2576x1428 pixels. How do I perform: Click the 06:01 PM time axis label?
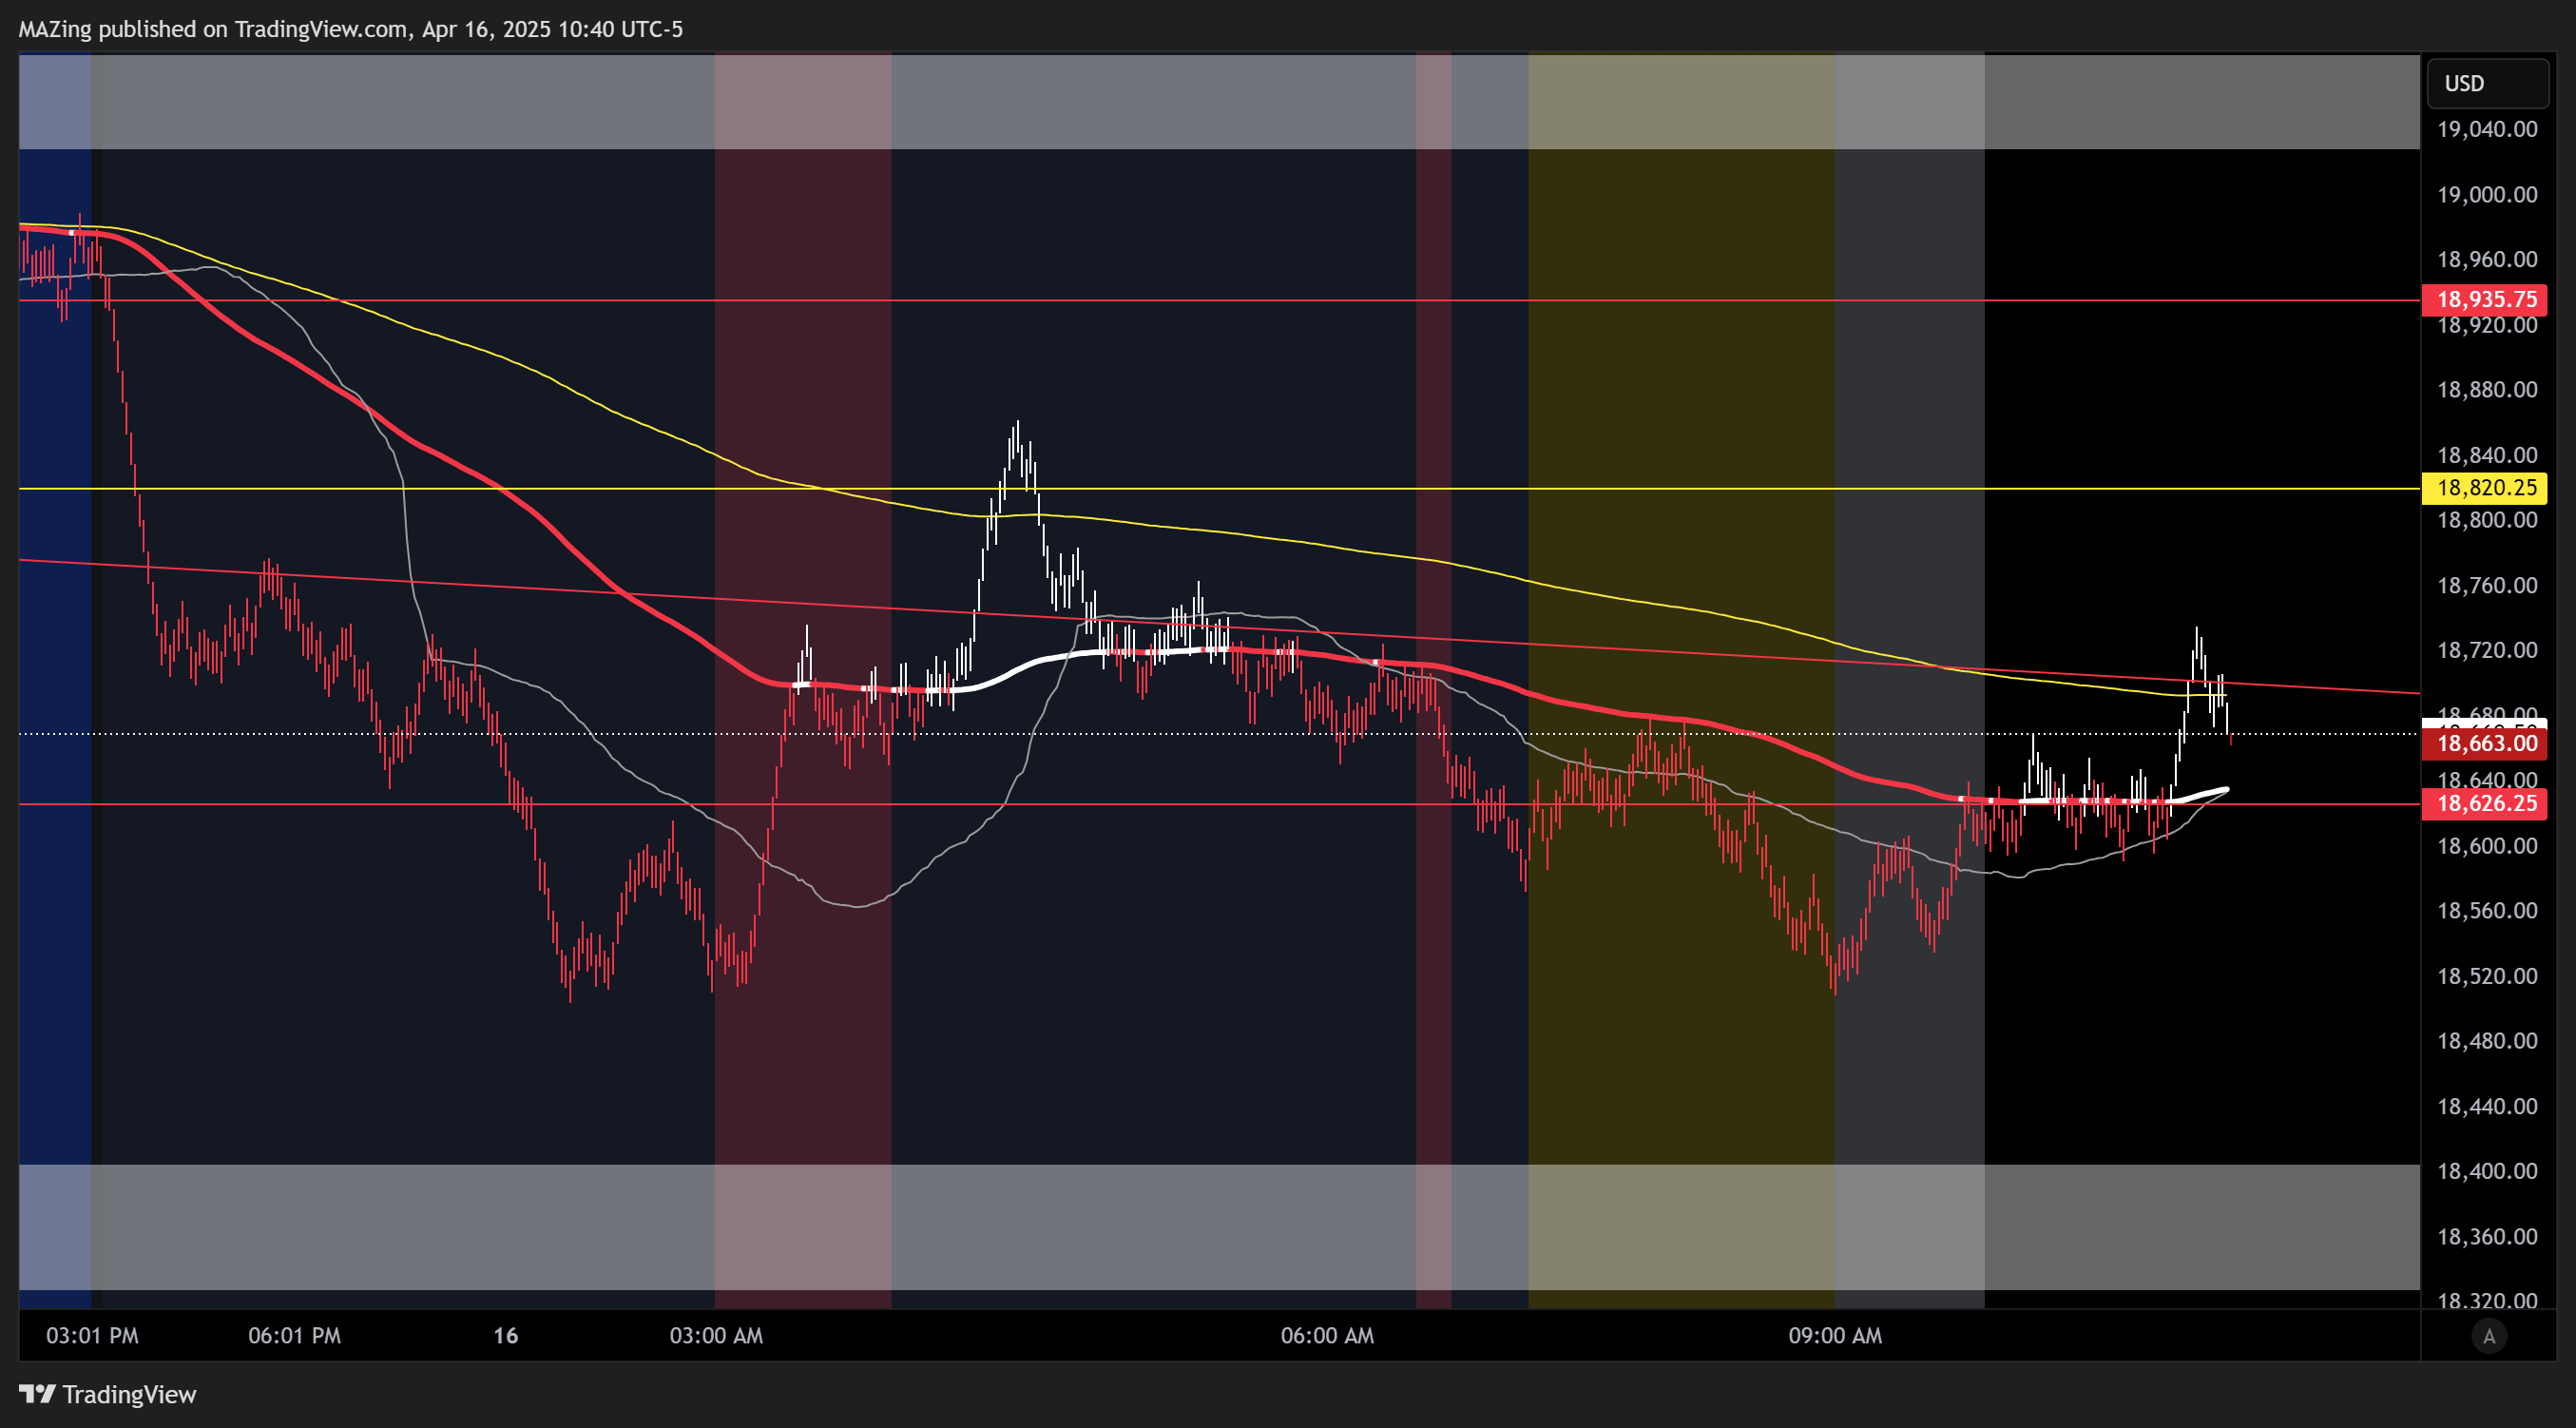coord(294,1336)
